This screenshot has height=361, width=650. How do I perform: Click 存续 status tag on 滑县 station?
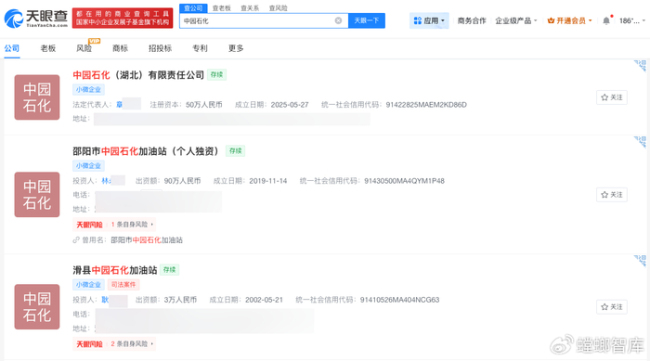(170, 270)
